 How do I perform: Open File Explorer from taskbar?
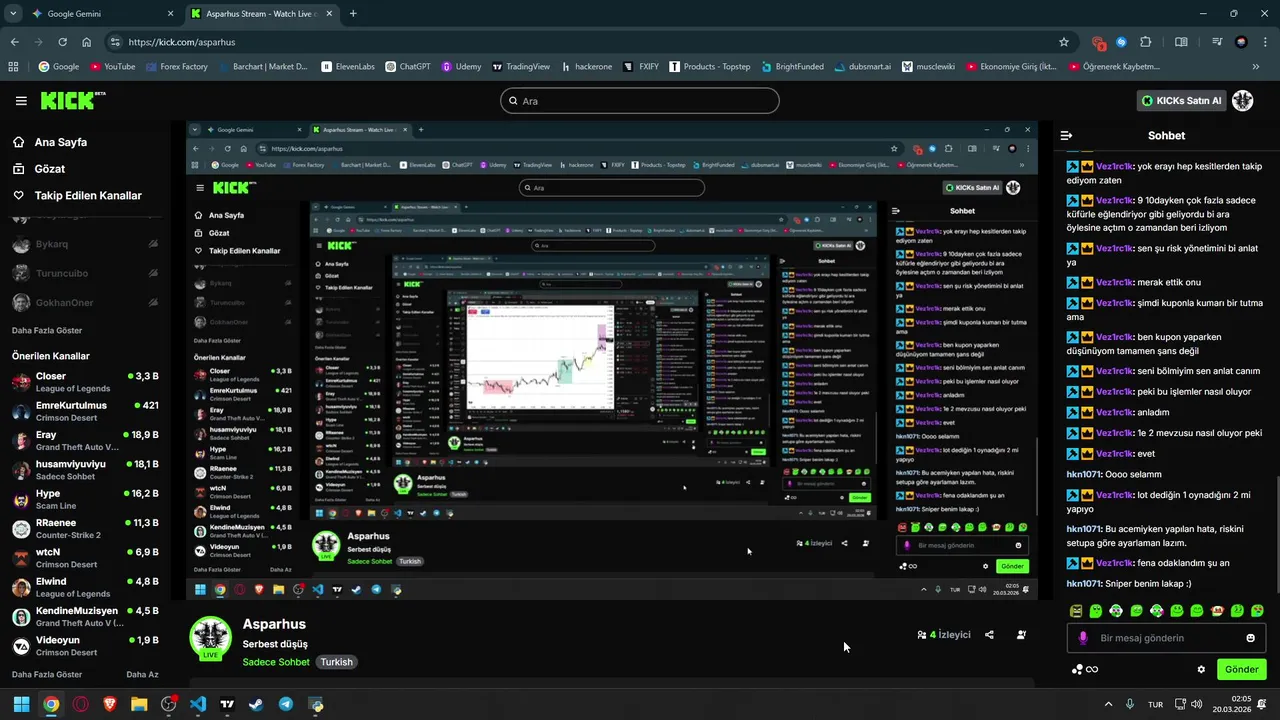click(139, 704)
